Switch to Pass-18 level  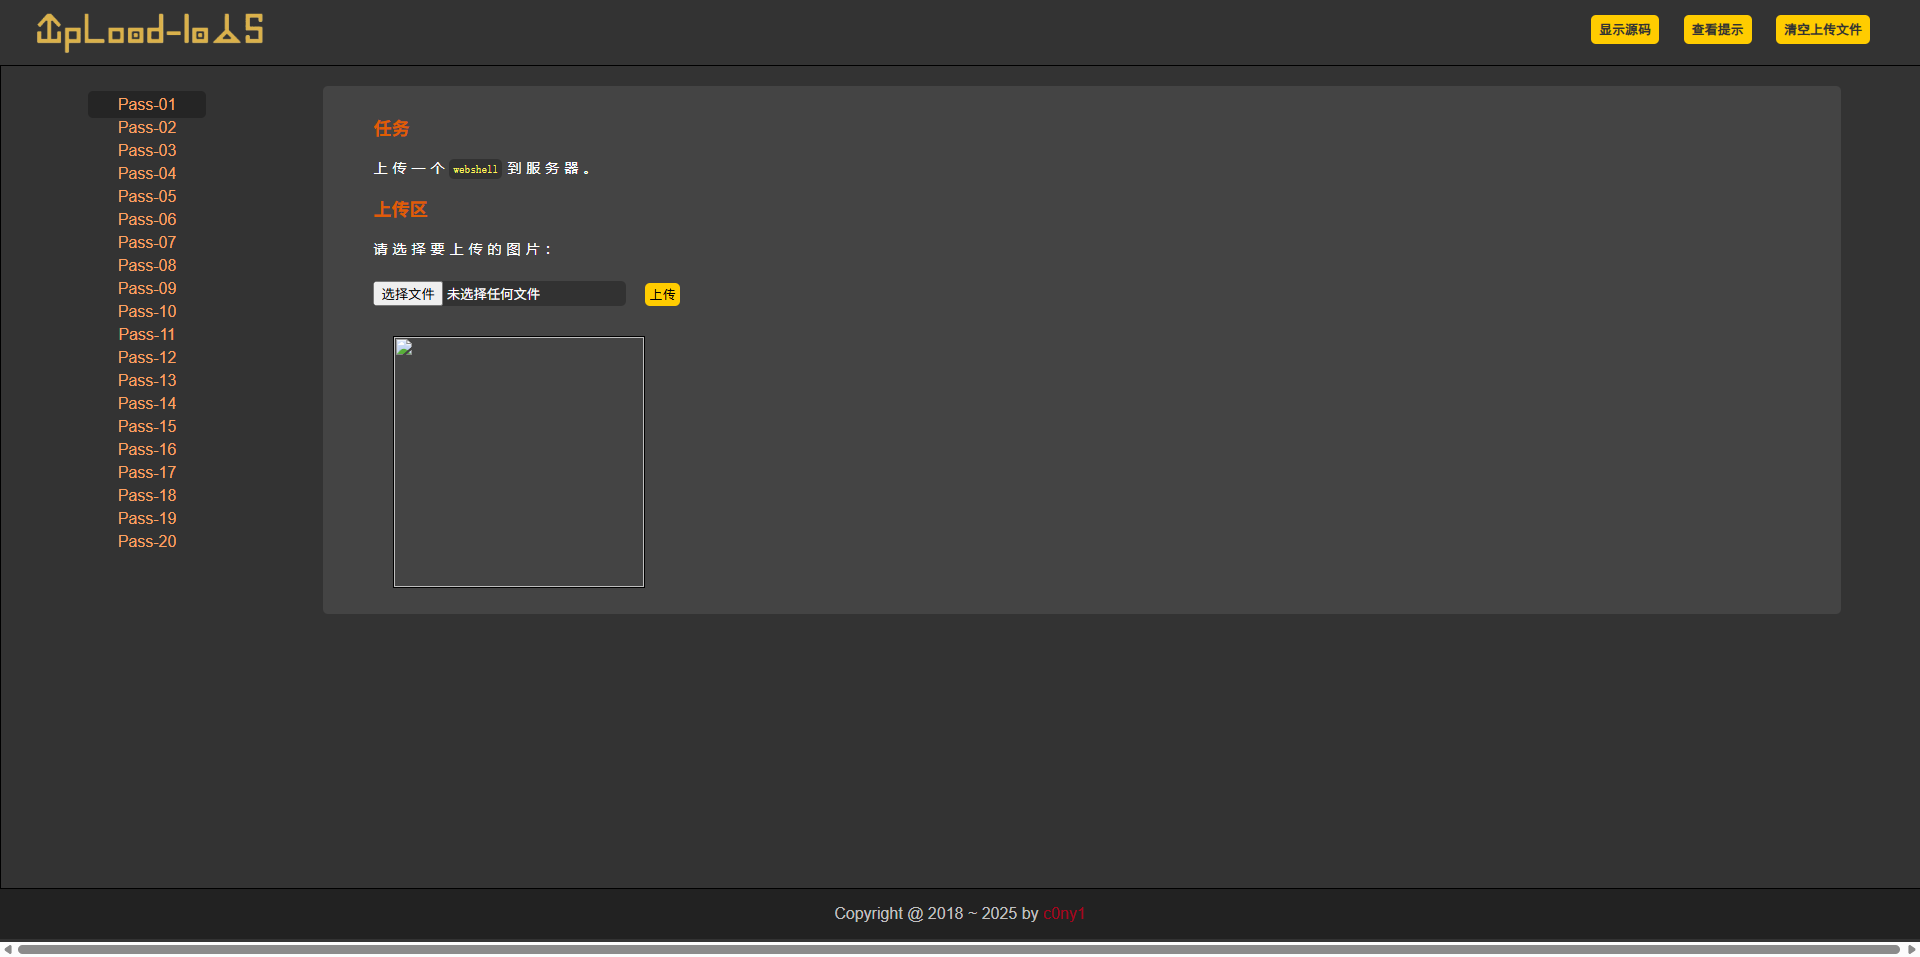click(147, 495)
